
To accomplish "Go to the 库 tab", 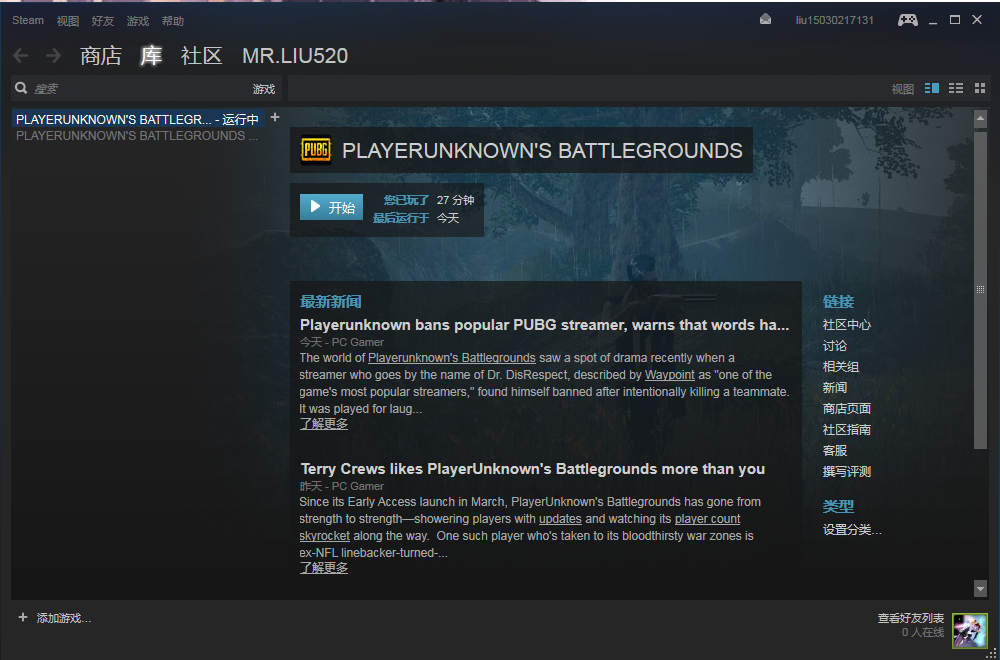I will [x=151, y=56].
